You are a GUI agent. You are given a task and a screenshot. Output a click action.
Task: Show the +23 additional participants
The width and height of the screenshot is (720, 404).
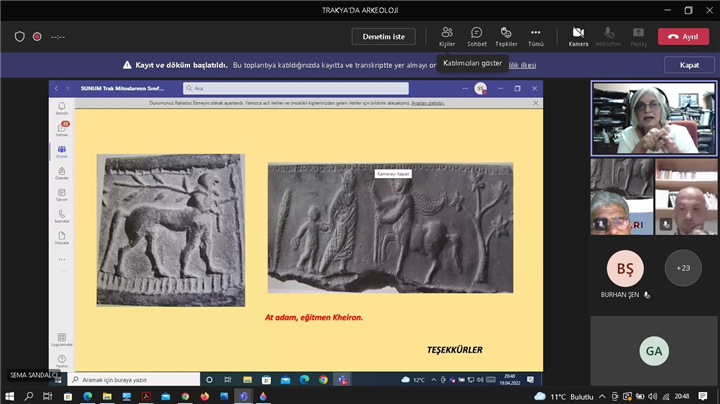tap(683, 268)
